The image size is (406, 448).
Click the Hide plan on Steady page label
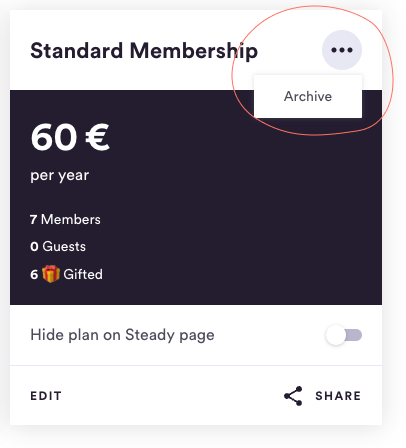point(122,335)
